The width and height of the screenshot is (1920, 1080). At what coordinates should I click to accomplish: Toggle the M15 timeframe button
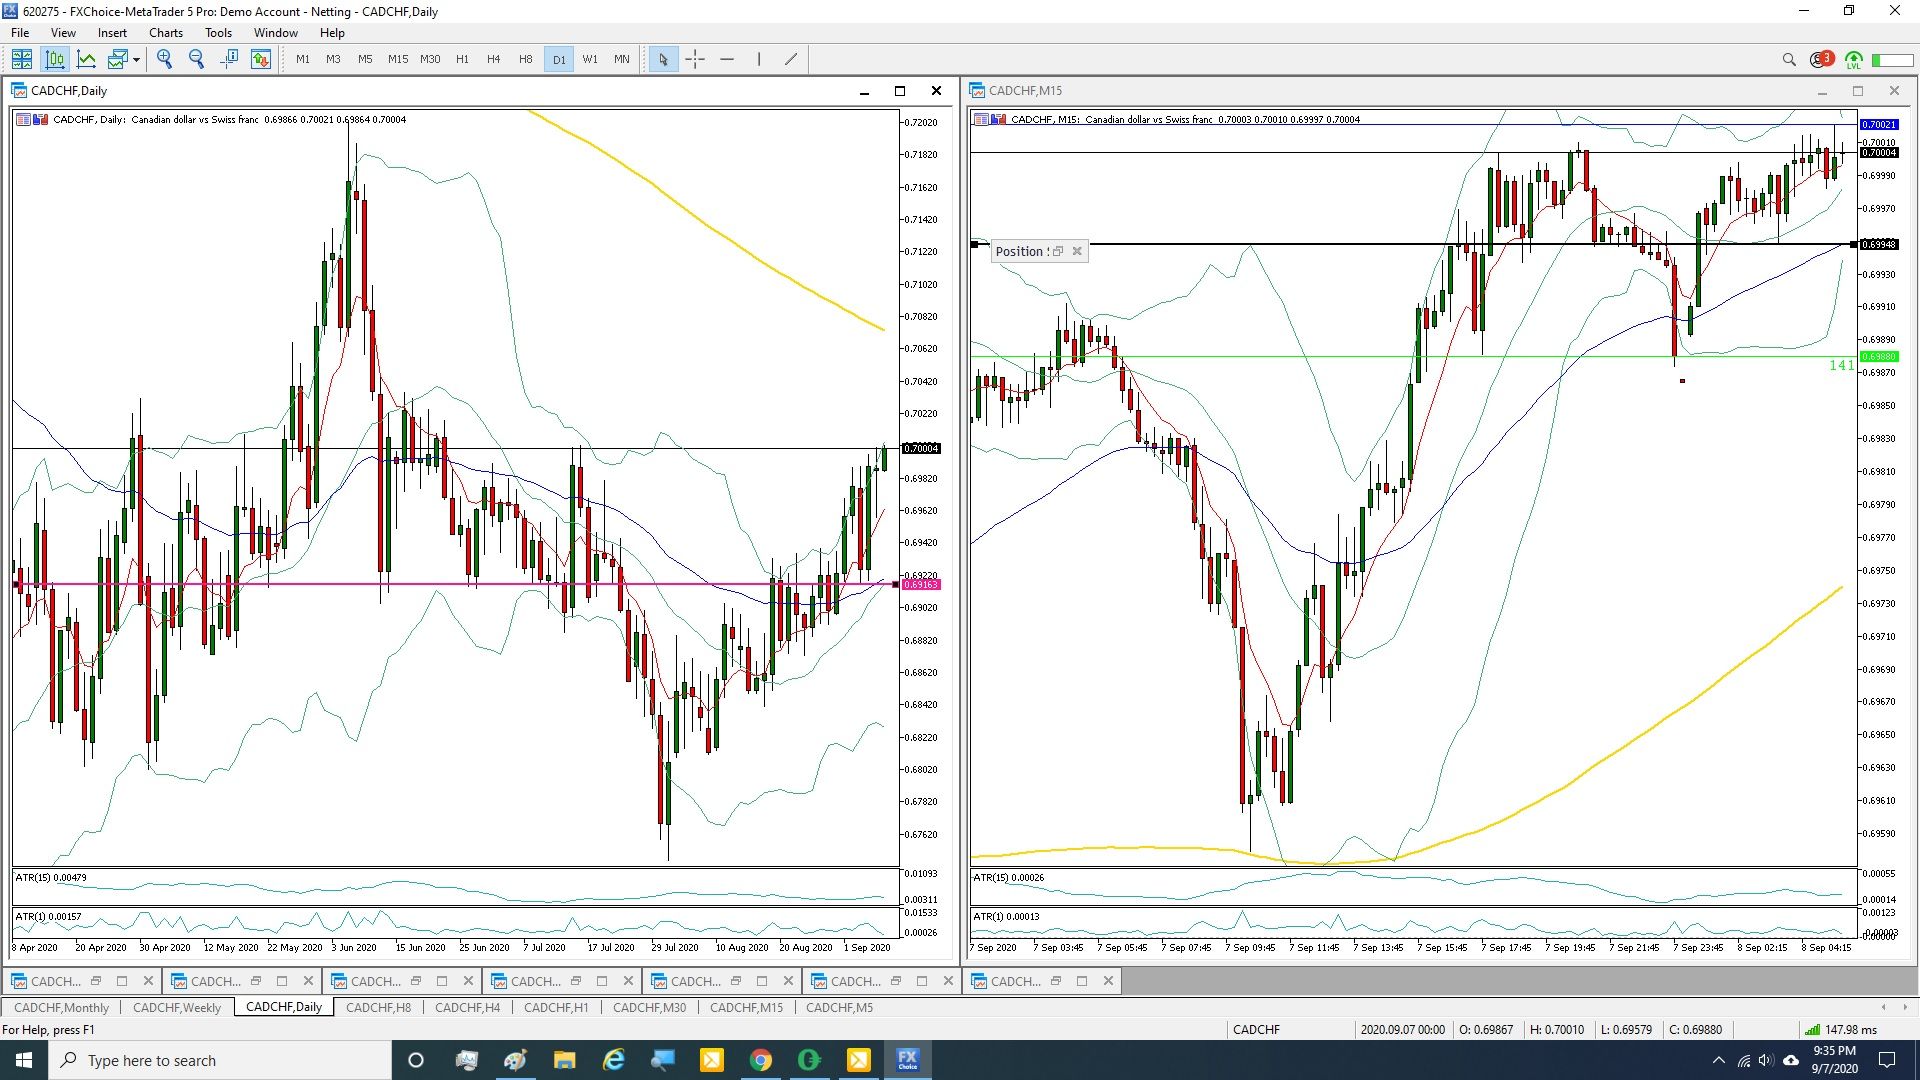(x=398, y=59)
